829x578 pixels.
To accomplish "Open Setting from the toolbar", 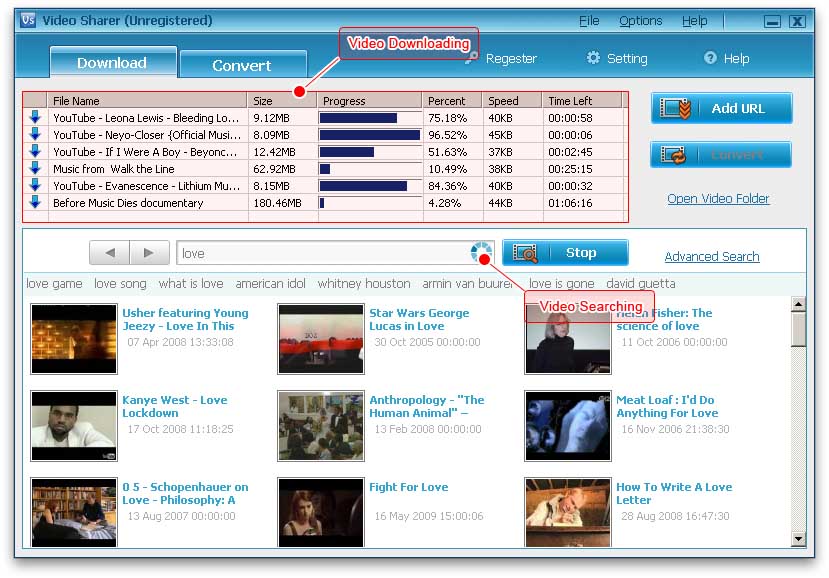I will click(x=627, y=59).
